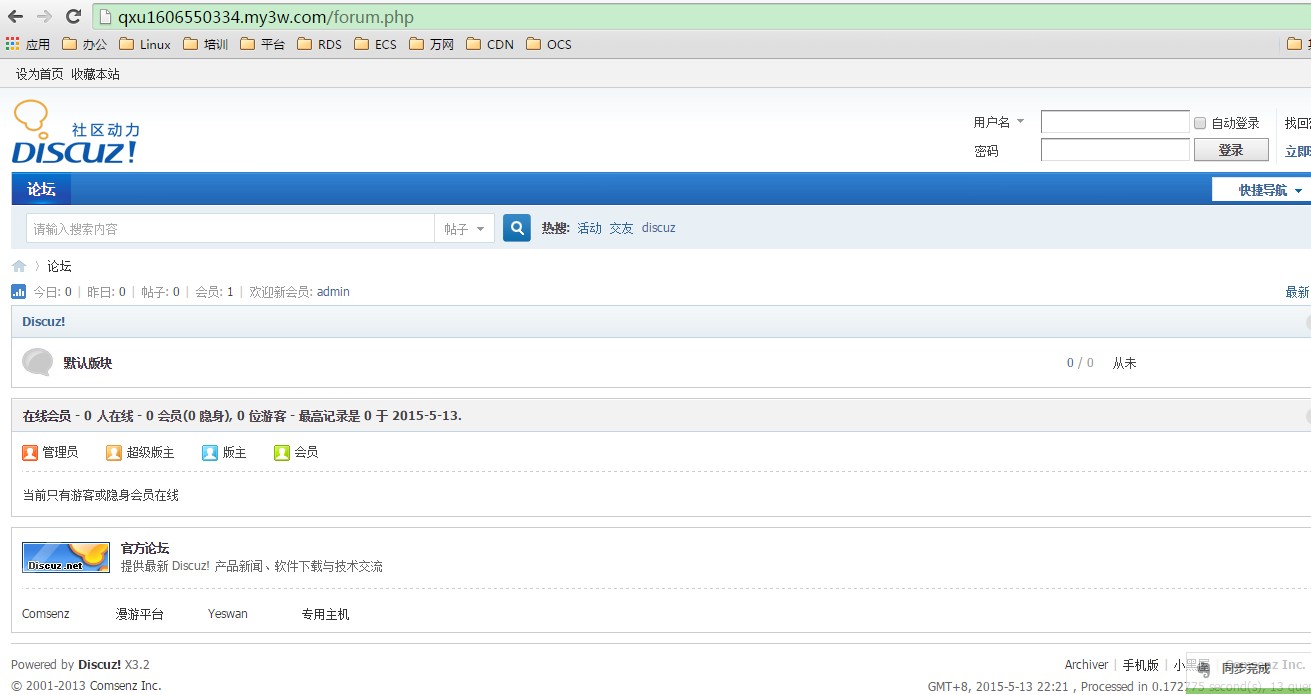
Task: Click the Discuz.net official forum banner
Action: (x=66, y=557)
